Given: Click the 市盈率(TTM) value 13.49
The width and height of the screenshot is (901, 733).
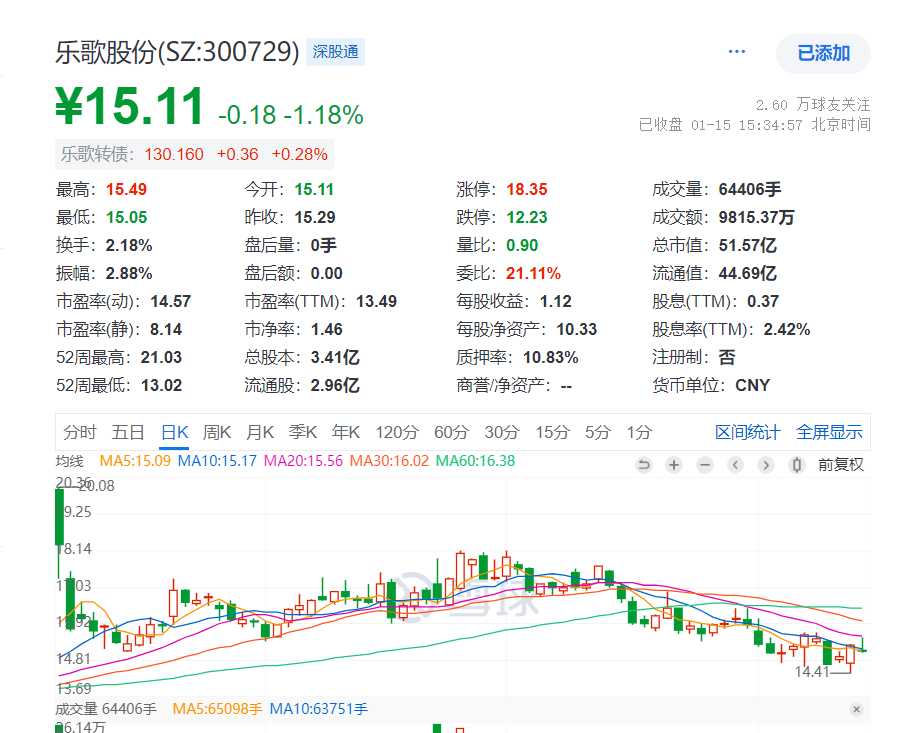Looking at the screenshot, I should tap(376, 302).
